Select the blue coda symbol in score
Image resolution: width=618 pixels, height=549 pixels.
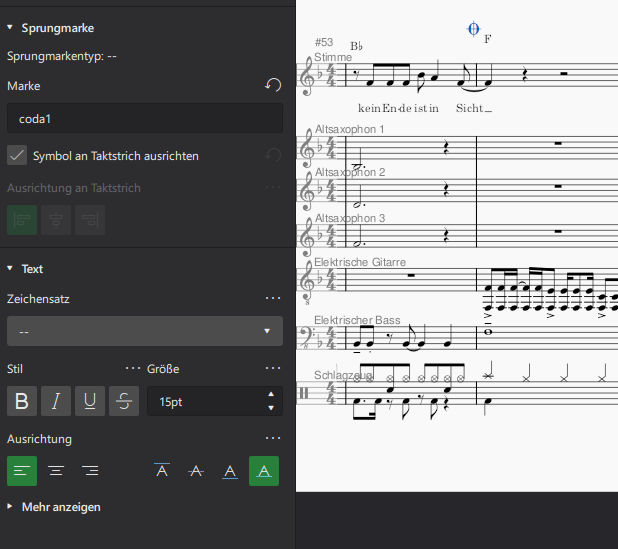474,29
